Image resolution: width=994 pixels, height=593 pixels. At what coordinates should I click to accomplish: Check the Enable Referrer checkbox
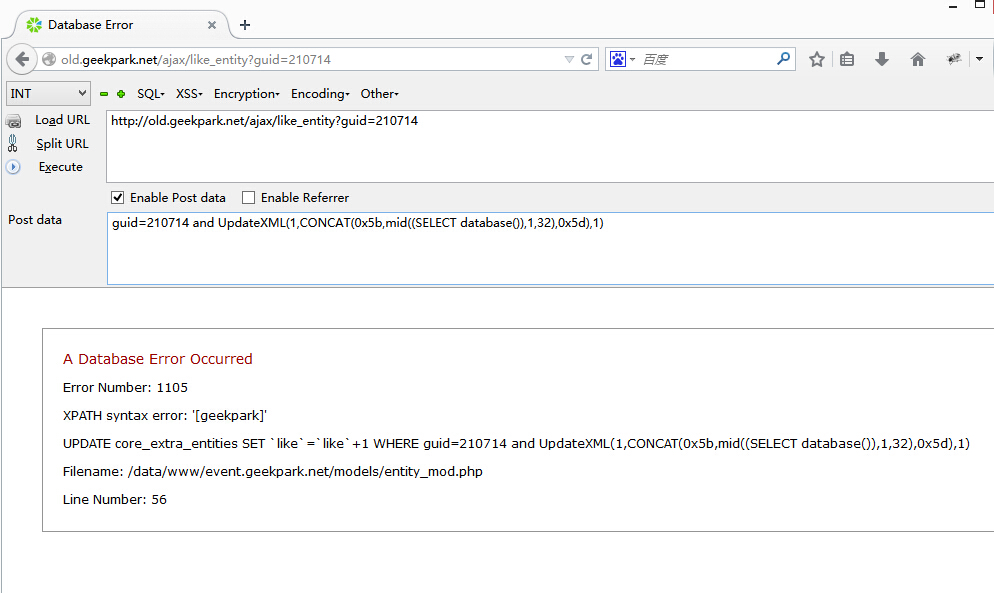pos(248,198)
